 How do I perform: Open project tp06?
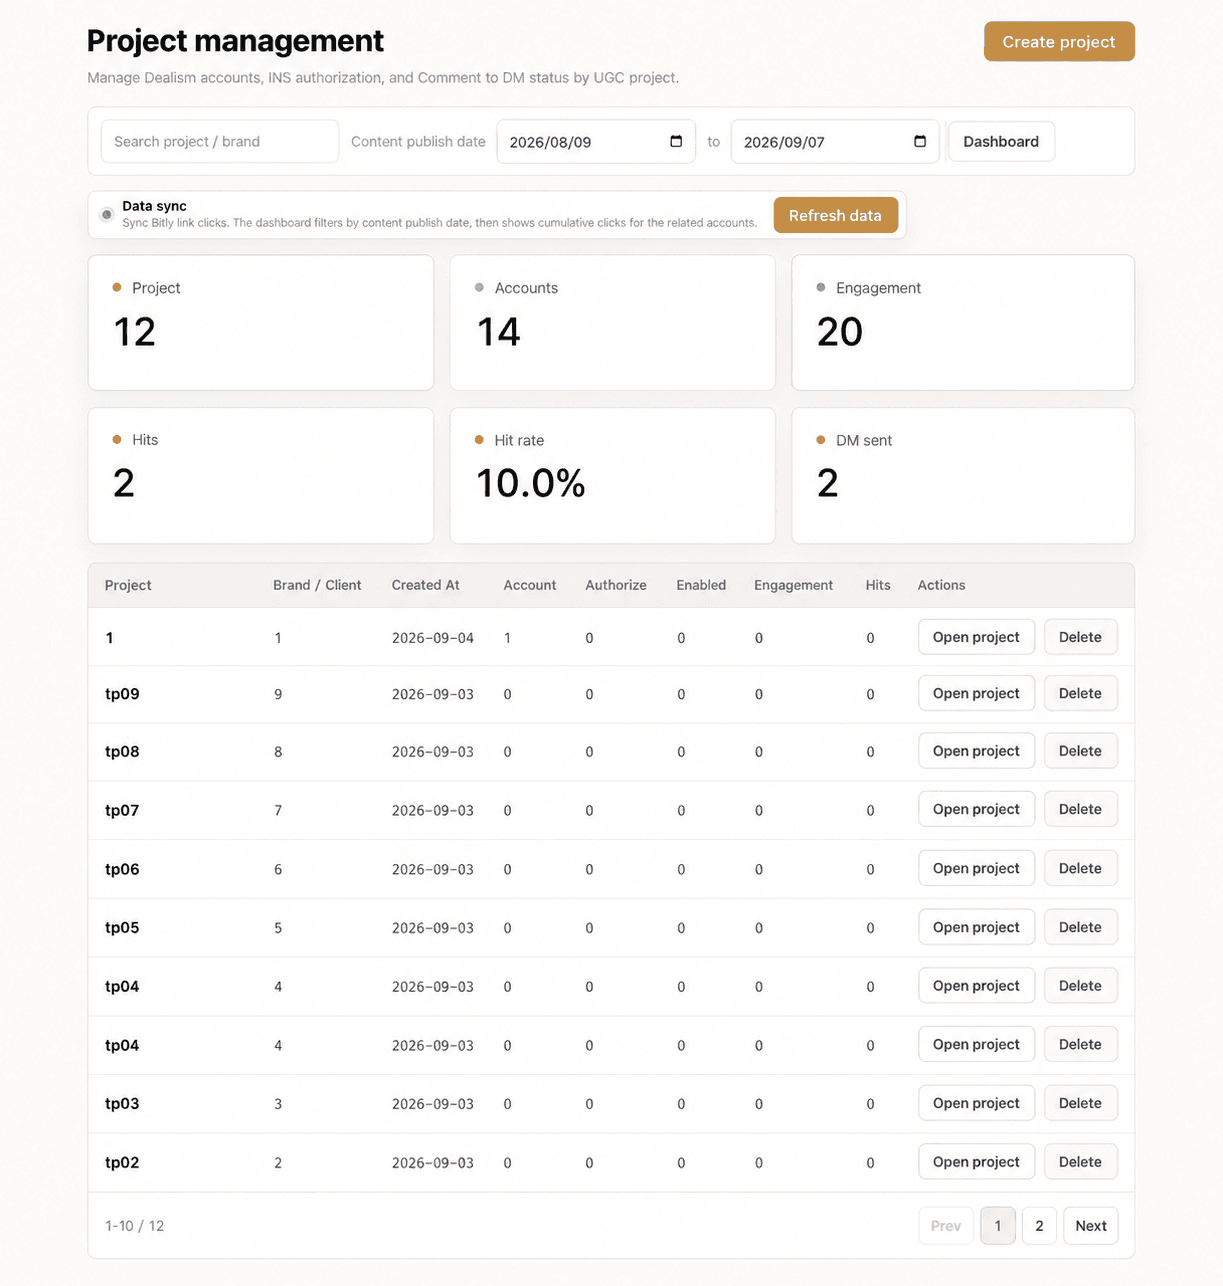point(976,868)
